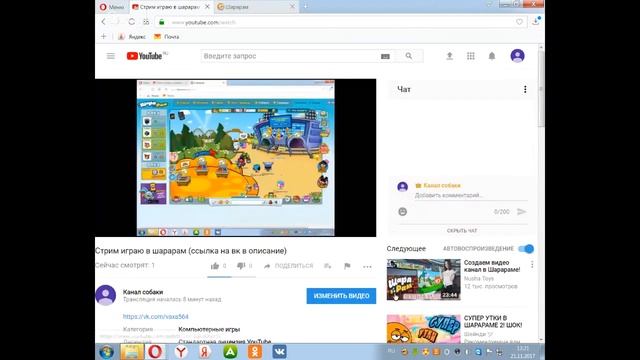Open the Windows Start button
The height and width of the screenshot is (360, 640).
point(107,352)
